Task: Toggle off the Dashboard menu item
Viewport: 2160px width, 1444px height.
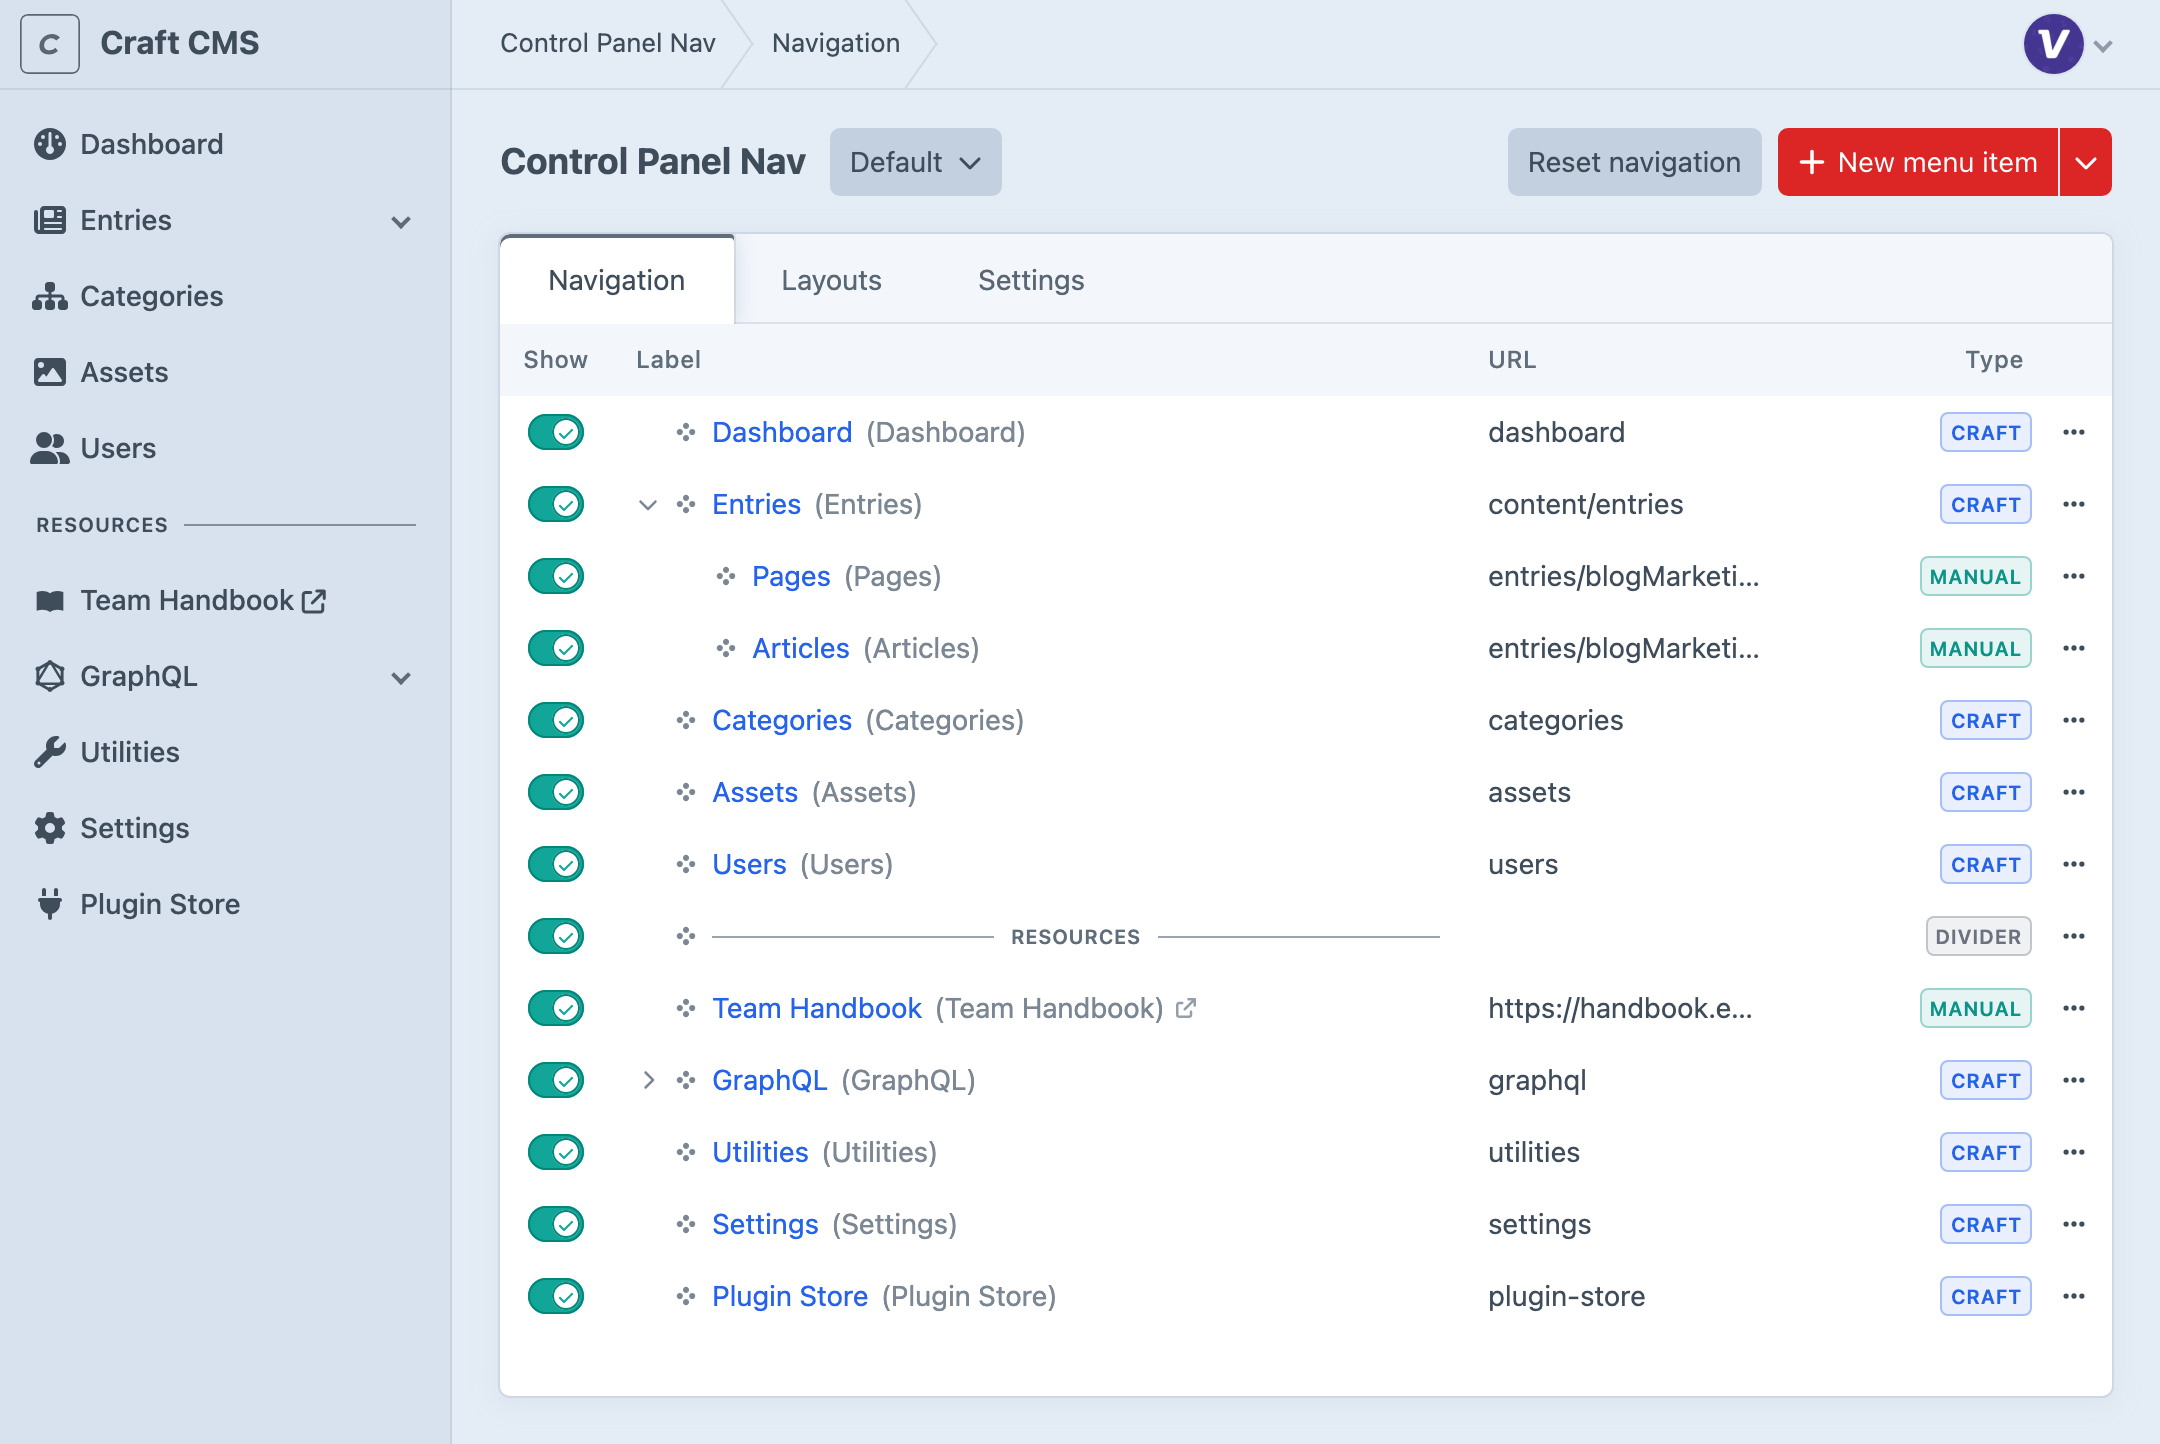Action: tap(556, 432)
